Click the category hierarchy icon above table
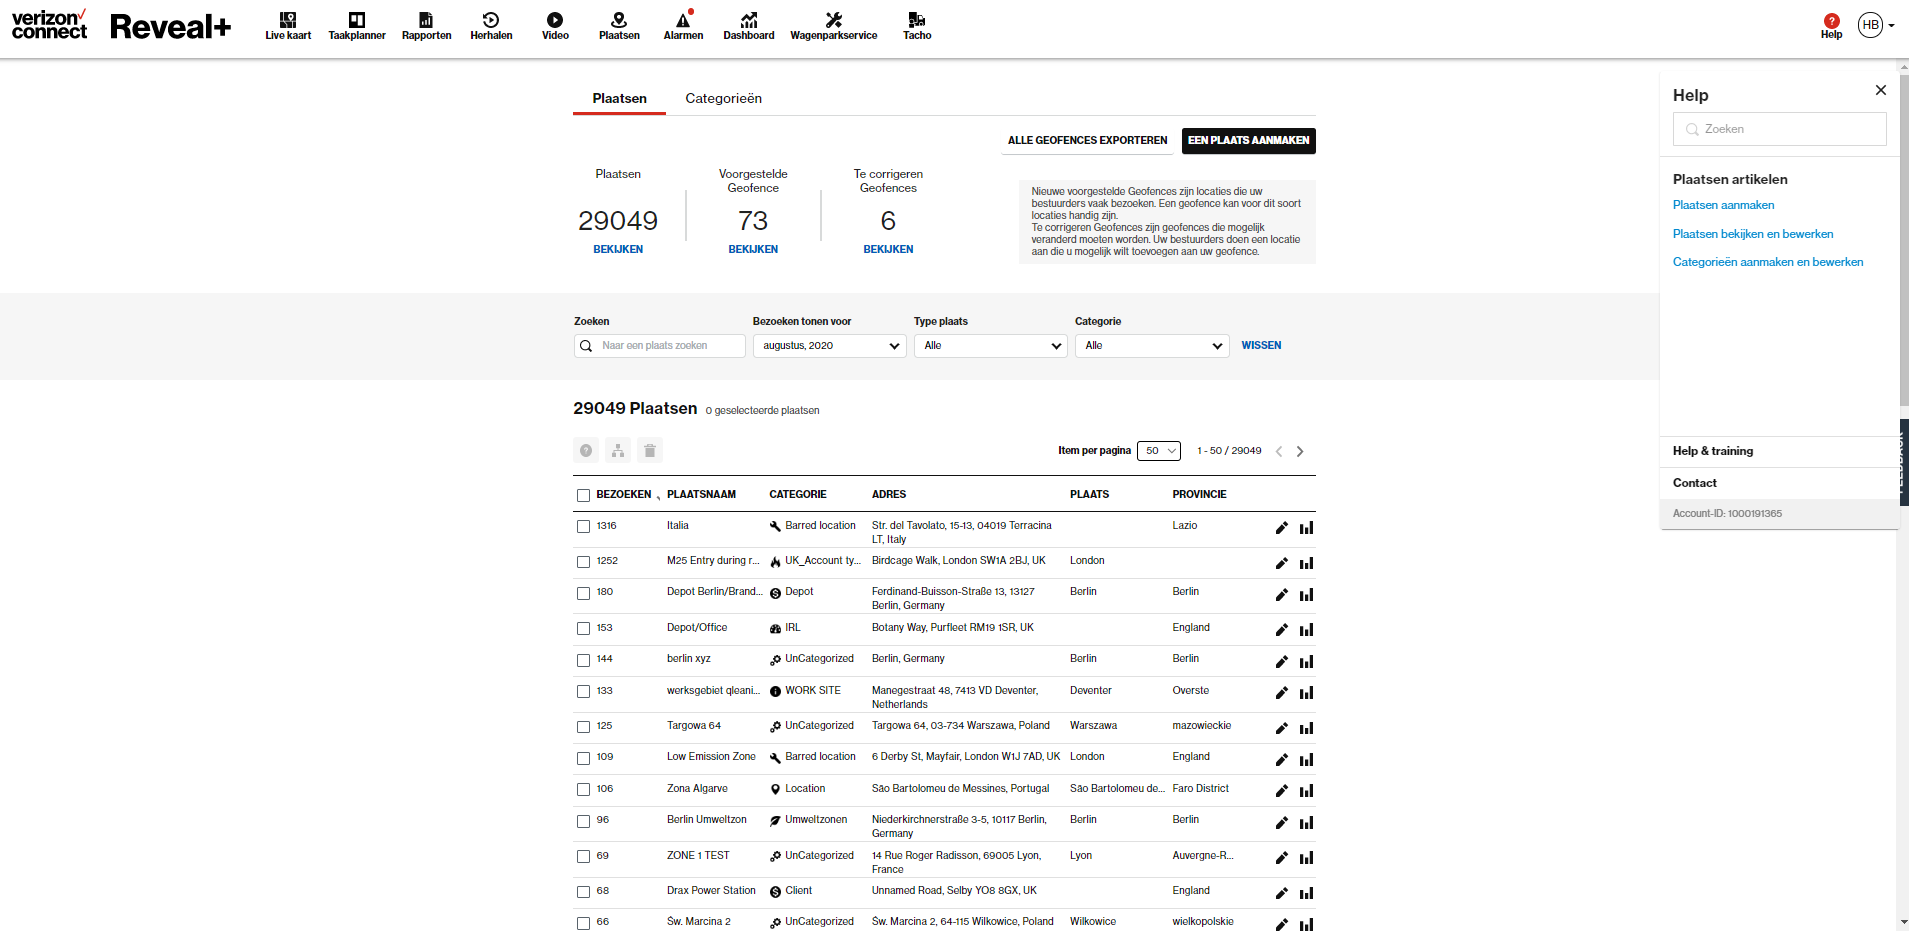1909x931 pixels. (x=618, y=451)
